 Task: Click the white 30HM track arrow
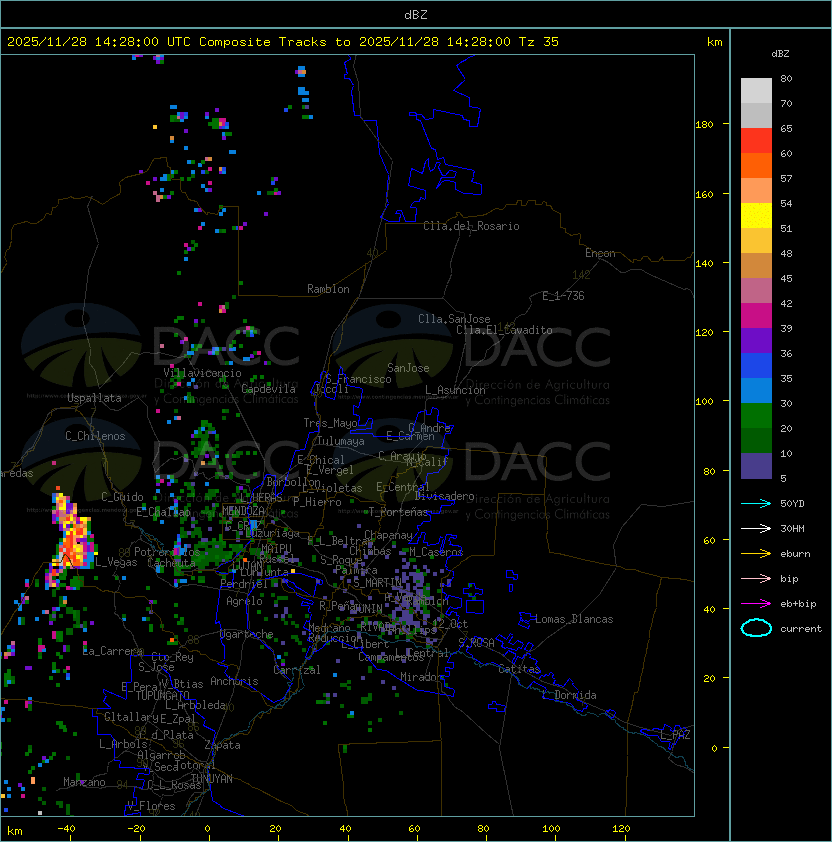pyautogui.click(x=756, y=528)
